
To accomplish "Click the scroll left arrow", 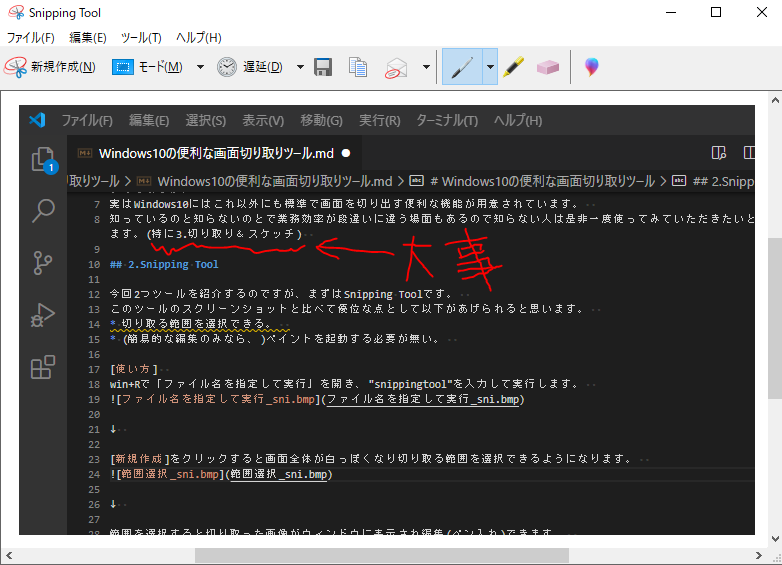I will (x=8, y=556).
